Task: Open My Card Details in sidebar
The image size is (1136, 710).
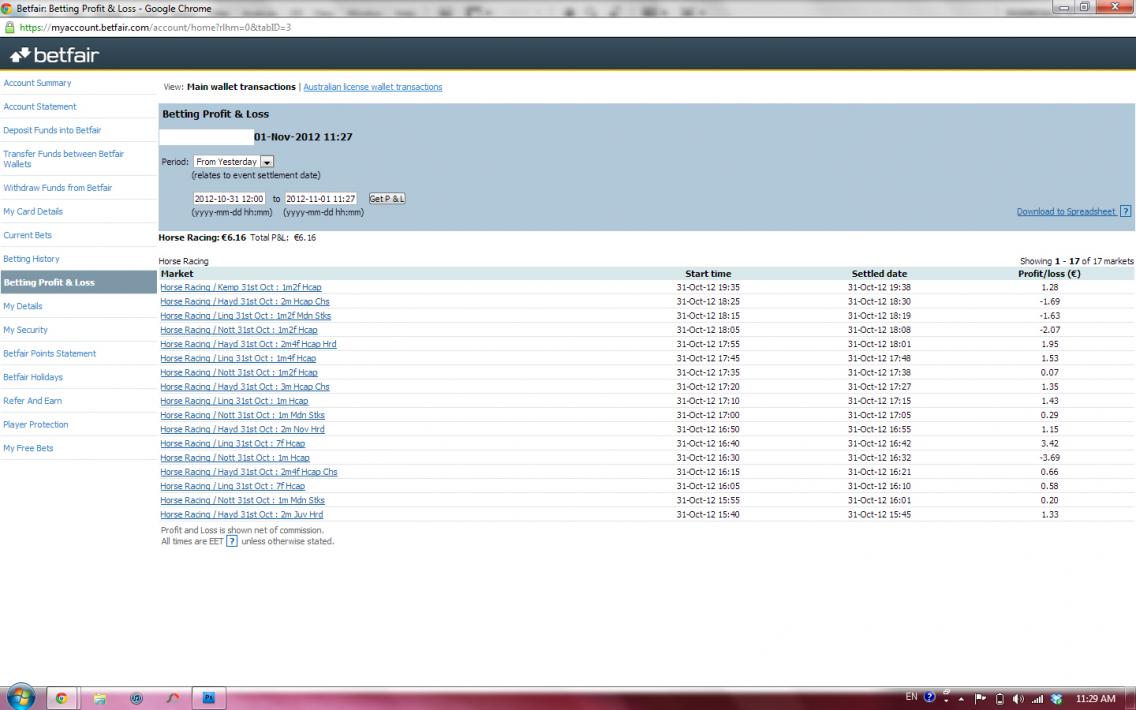Action: pos(33,212)
